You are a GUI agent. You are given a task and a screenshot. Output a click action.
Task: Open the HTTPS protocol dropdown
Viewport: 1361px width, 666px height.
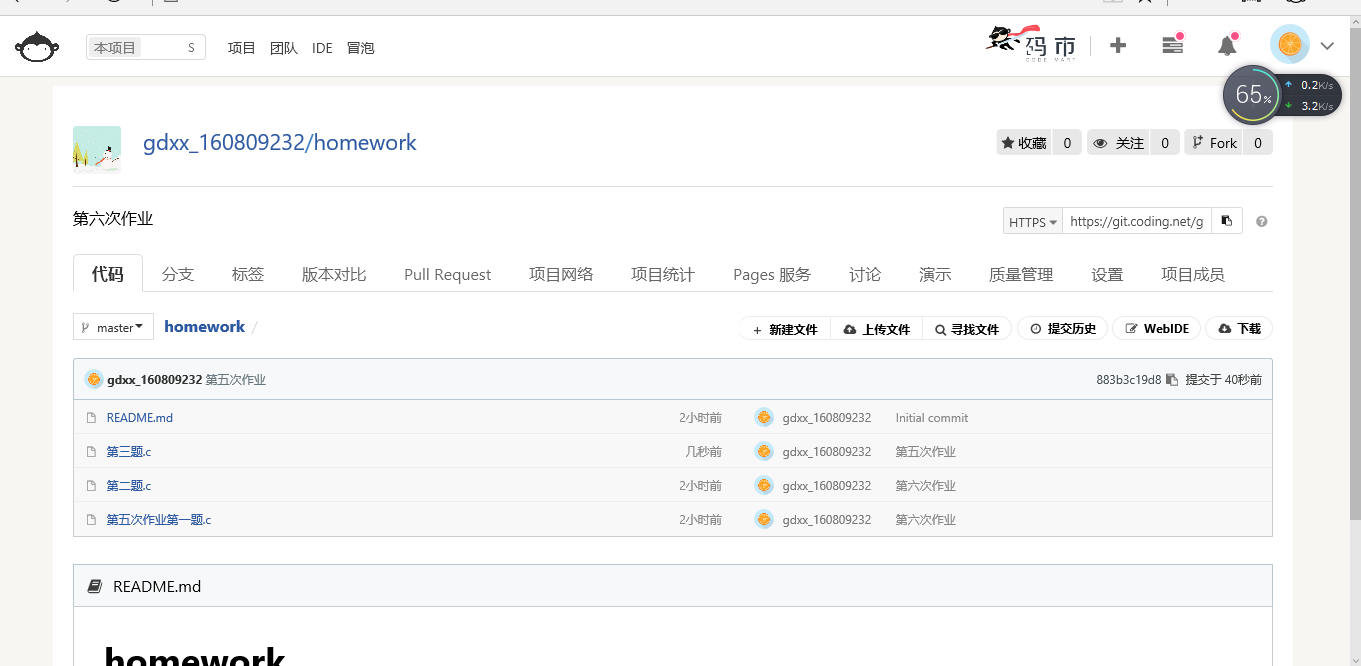pyautogui.click(x=1033, y=222)
